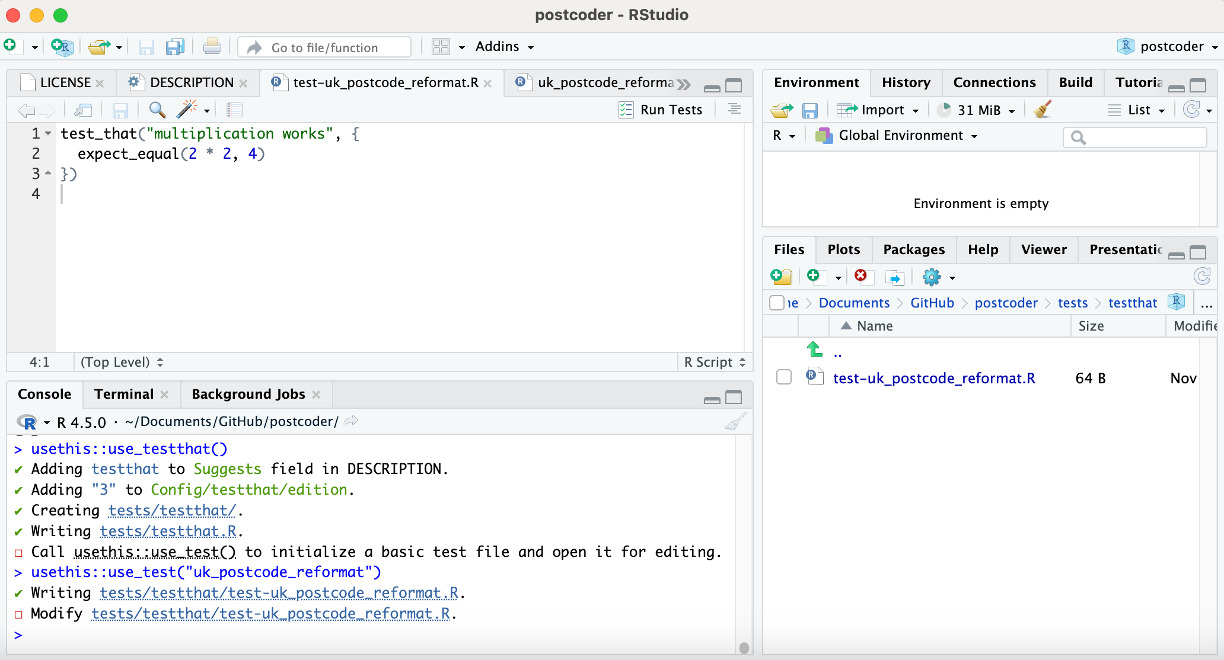Viewport: 1224px width, 660px height.
Task: Switch to the History tab
Action: point(906,83)
